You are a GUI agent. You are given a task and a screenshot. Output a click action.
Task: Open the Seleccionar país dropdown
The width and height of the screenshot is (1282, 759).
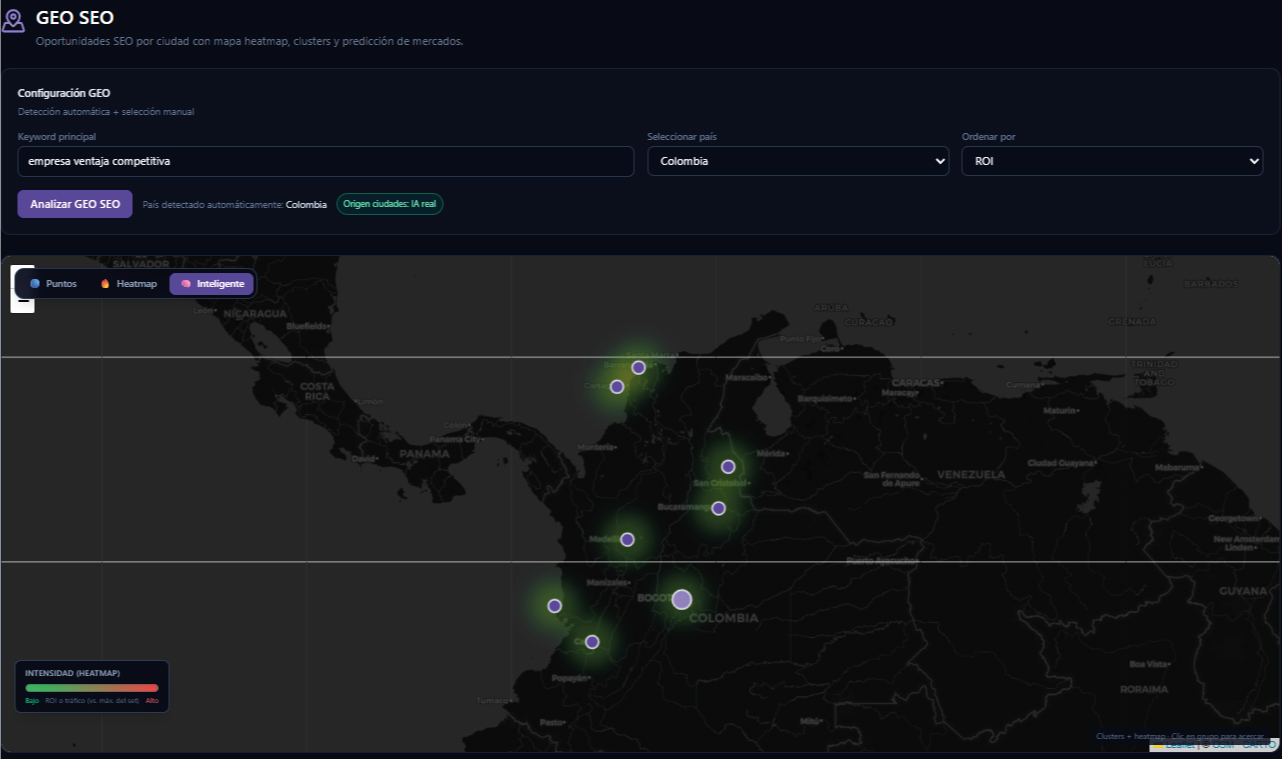click(798, 161)
